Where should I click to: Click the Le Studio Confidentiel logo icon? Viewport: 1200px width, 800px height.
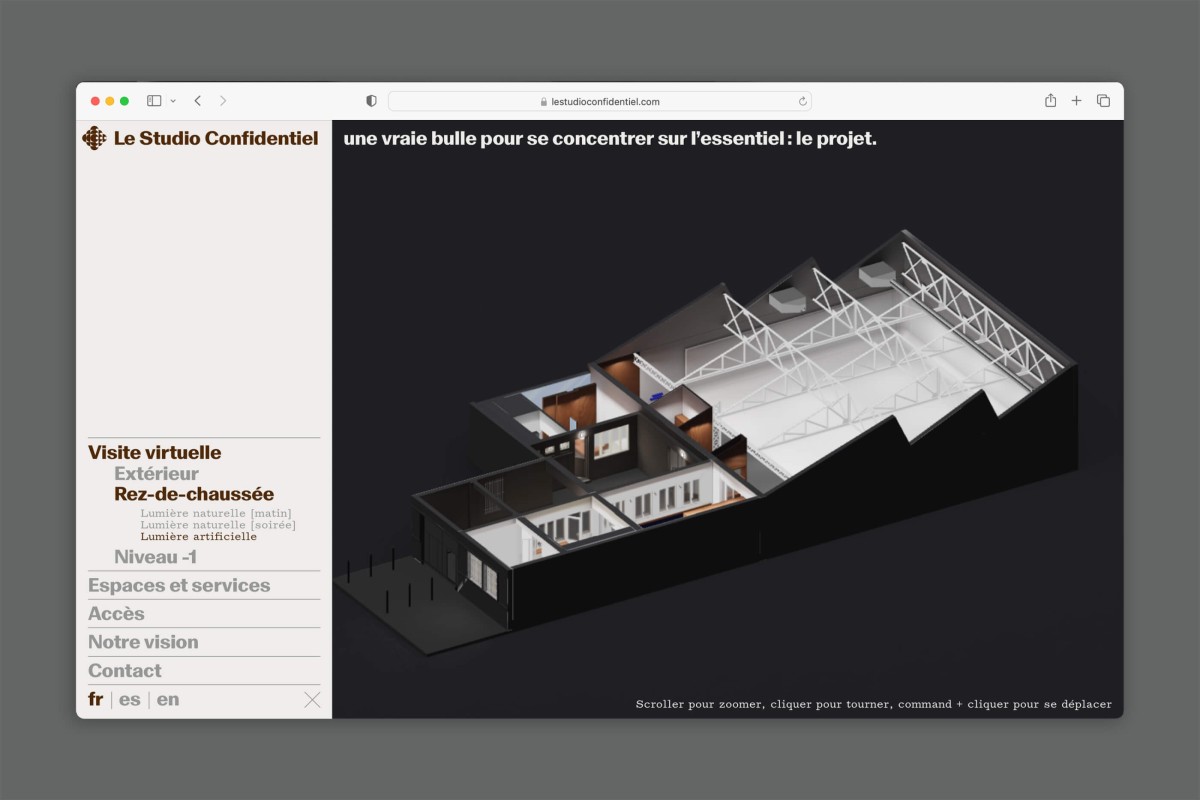pos(95,138)
